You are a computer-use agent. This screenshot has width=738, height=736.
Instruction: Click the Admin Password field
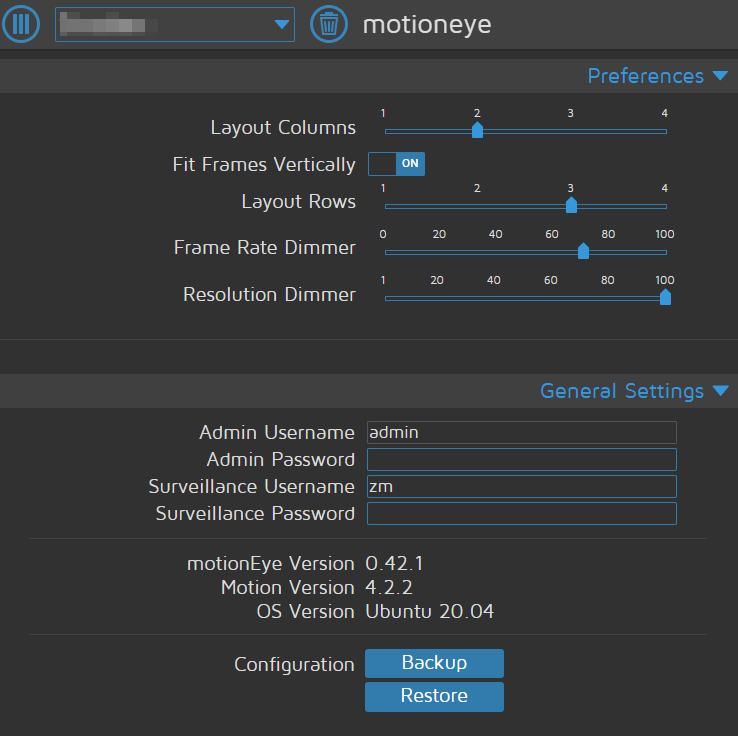click(x=521, y=459)
